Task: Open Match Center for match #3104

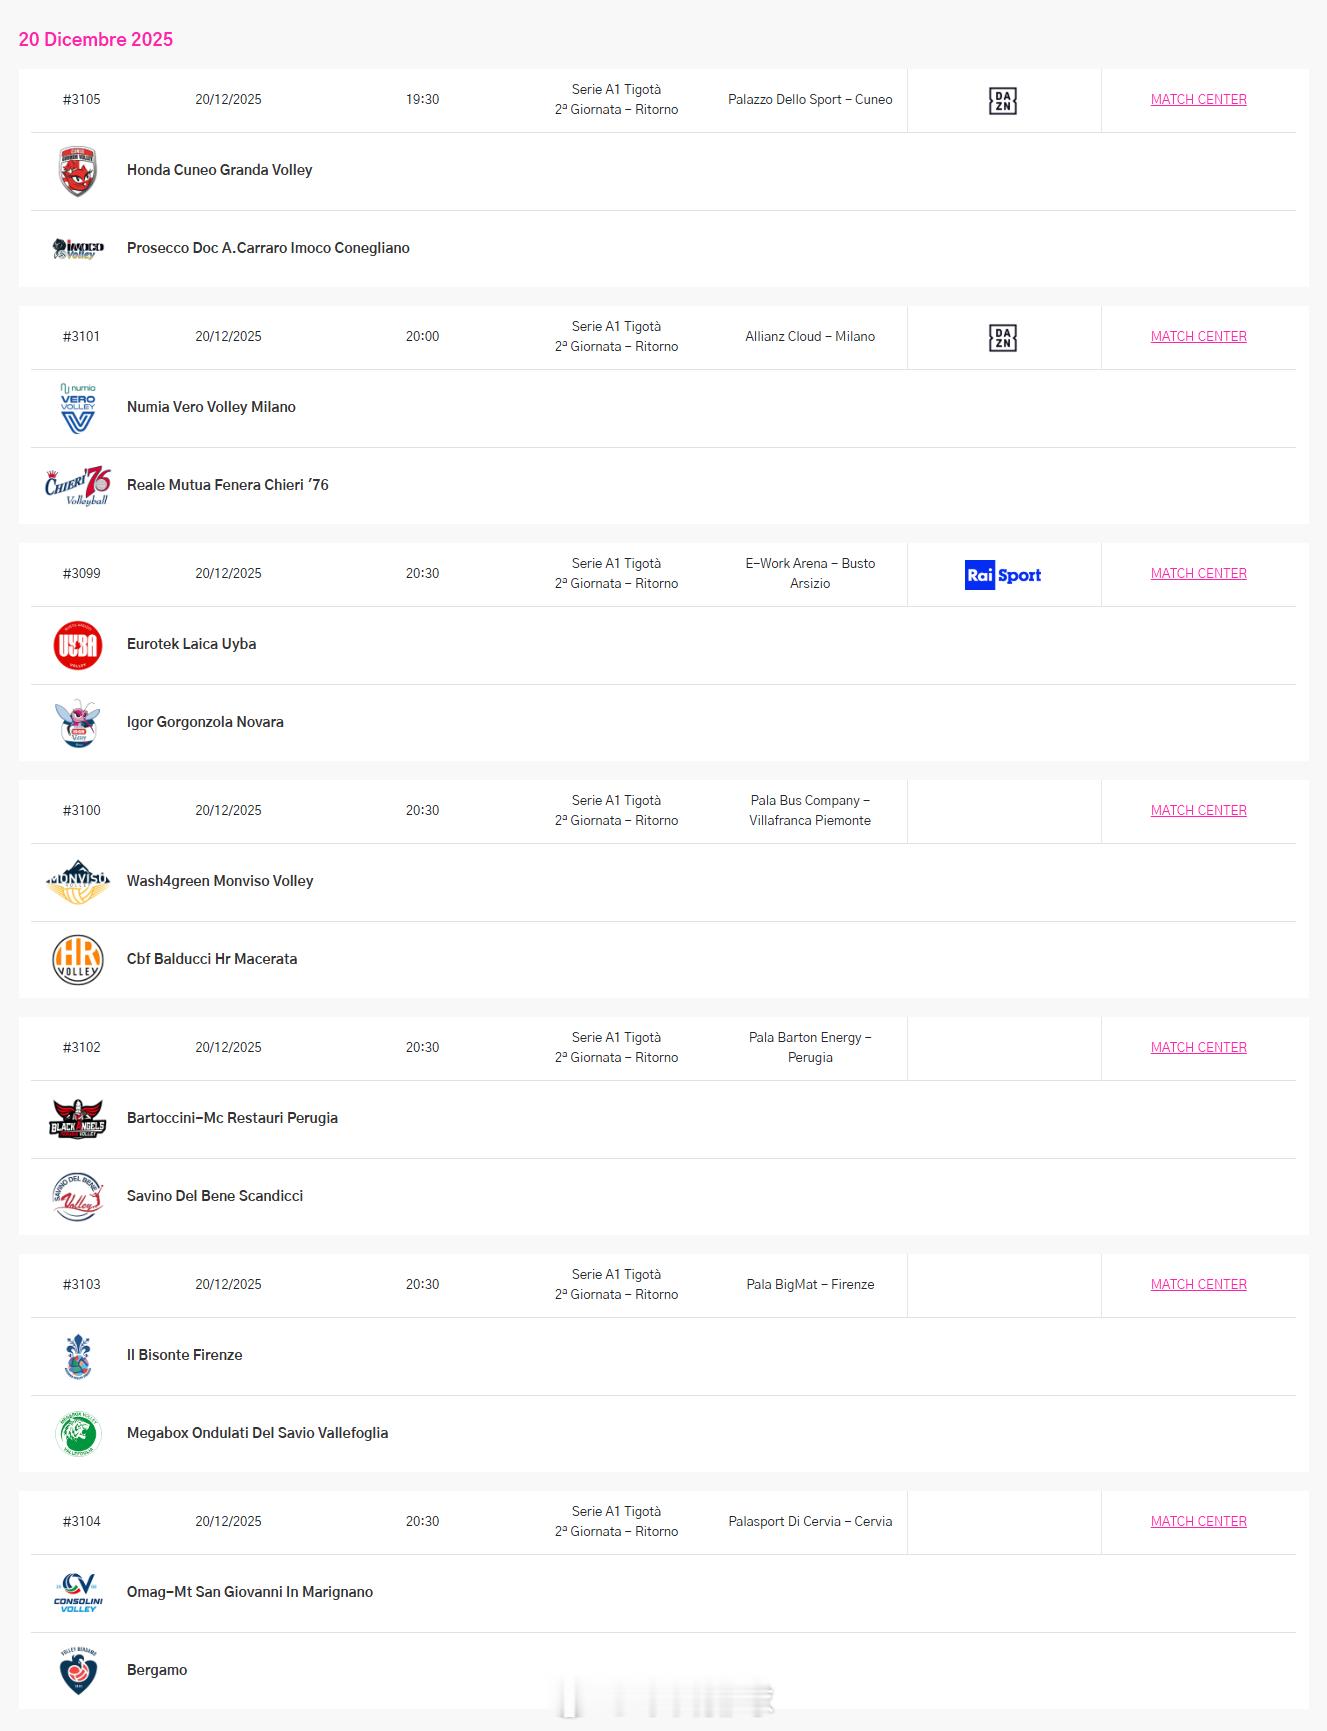Action: (x=1198, y=1522)
